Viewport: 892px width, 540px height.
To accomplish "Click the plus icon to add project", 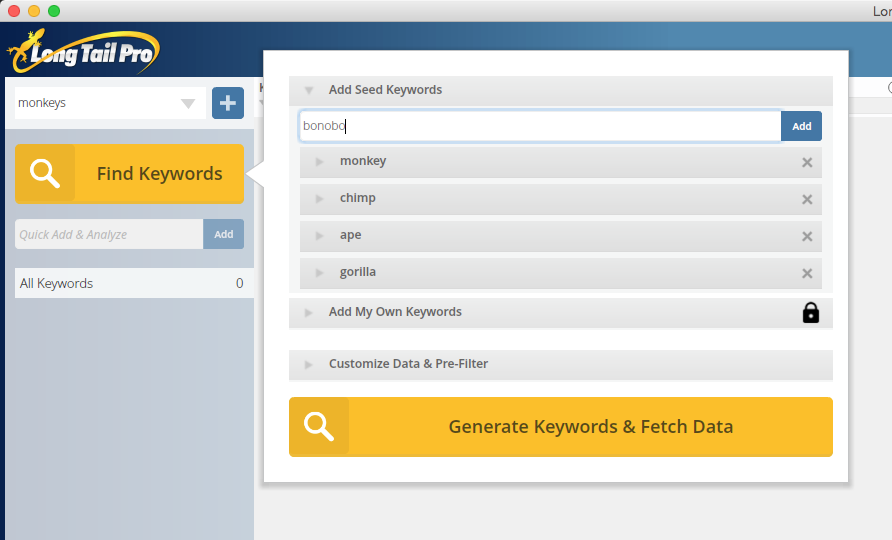I will (228, 102).
